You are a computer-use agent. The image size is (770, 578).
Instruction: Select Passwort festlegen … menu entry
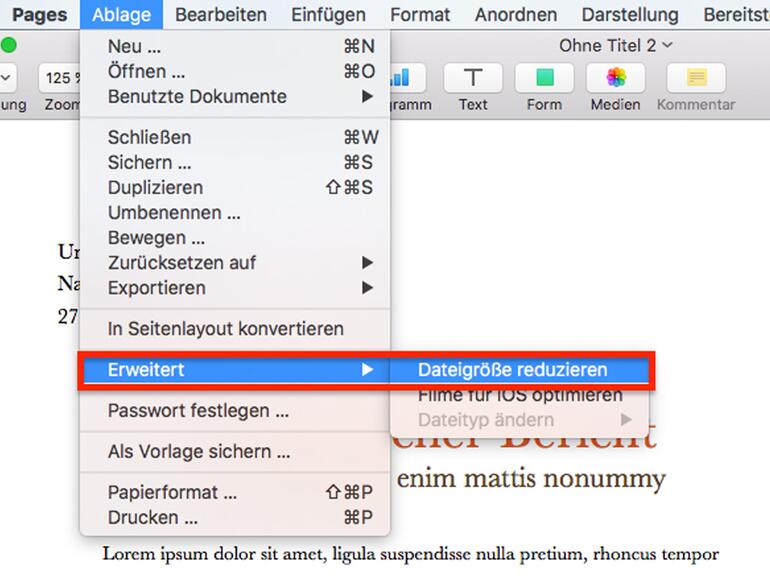[198, 411]
